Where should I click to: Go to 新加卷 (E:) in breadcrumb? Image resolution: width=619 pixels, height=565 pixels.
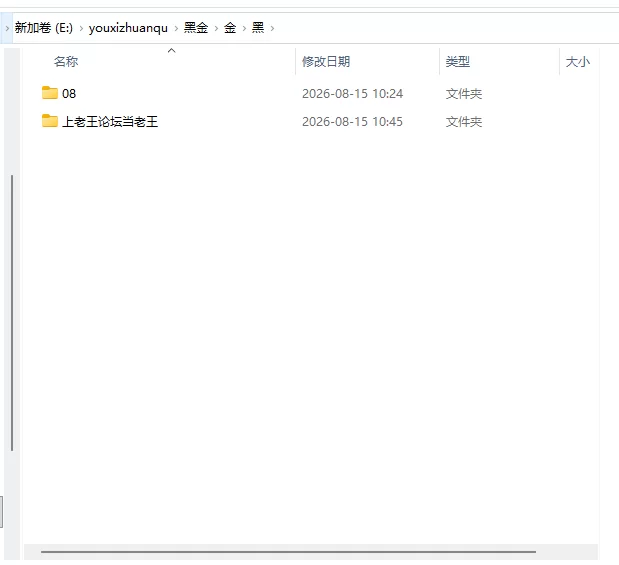tap(44, 28)
